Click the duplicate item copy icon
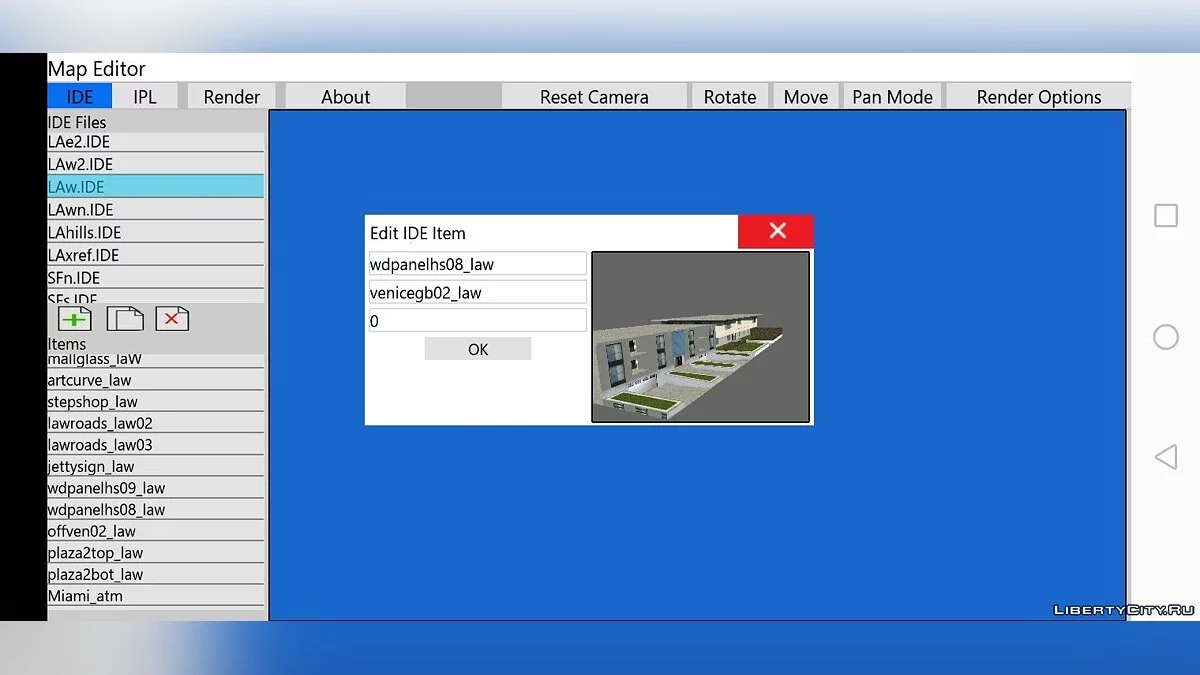1200x675 pixels. [x=124, y=319]
